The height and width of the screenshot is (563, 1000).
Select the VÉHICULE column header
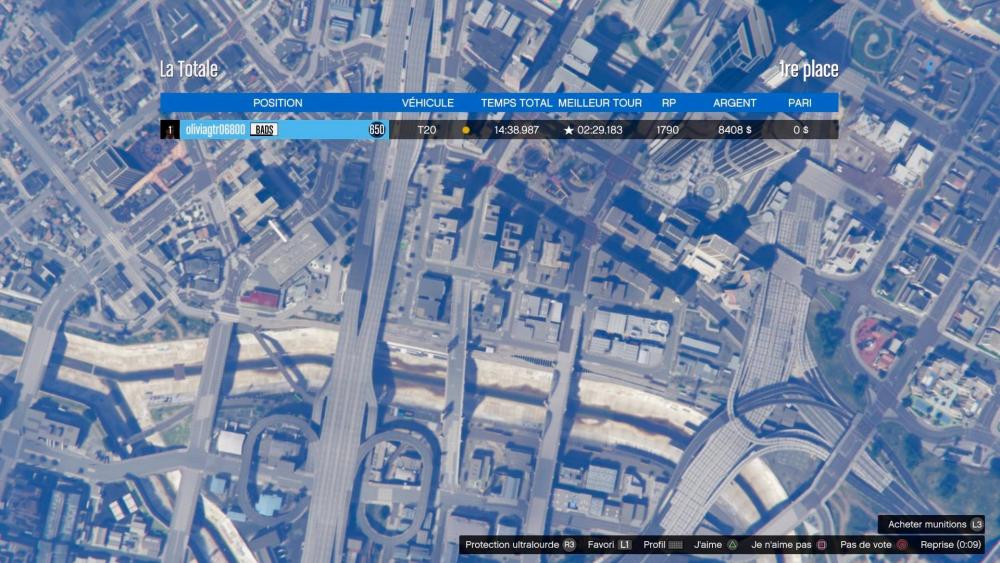pyautogui.click(x=427, y=103)
